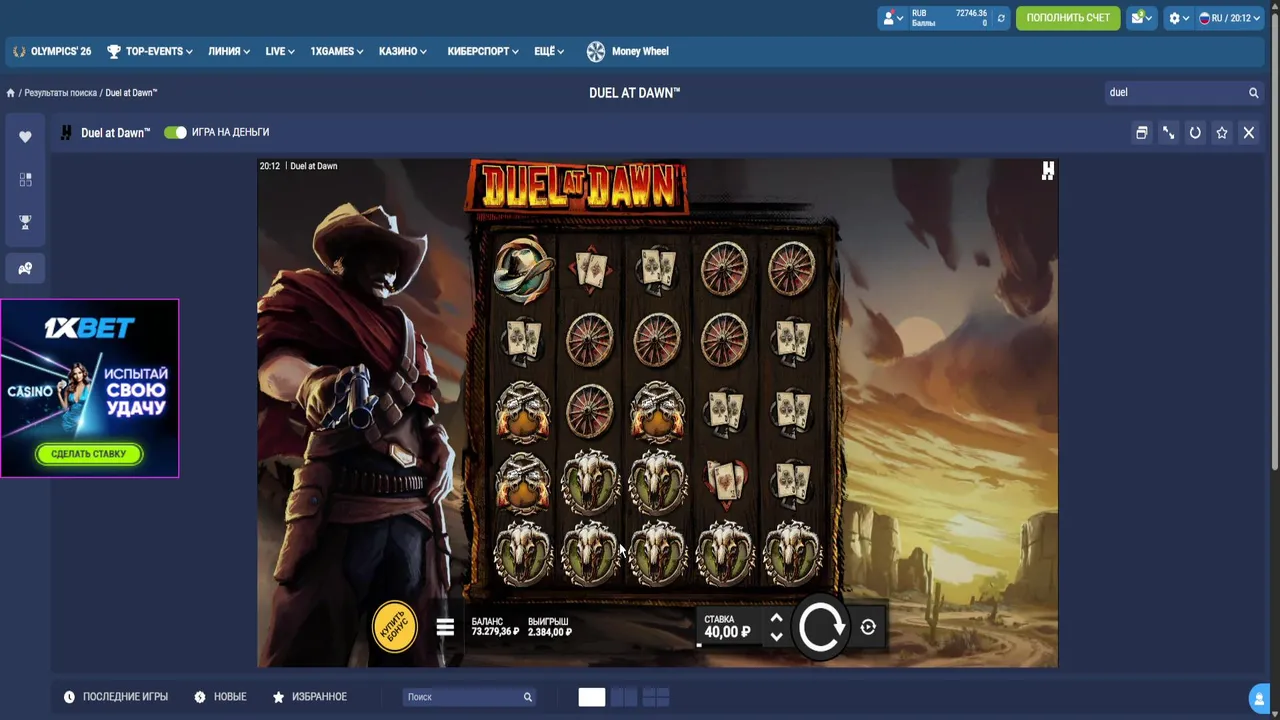1280x720 pixels.
Task: Click the magnifier icon in the top search
Action: click(x=1253, y=92)
